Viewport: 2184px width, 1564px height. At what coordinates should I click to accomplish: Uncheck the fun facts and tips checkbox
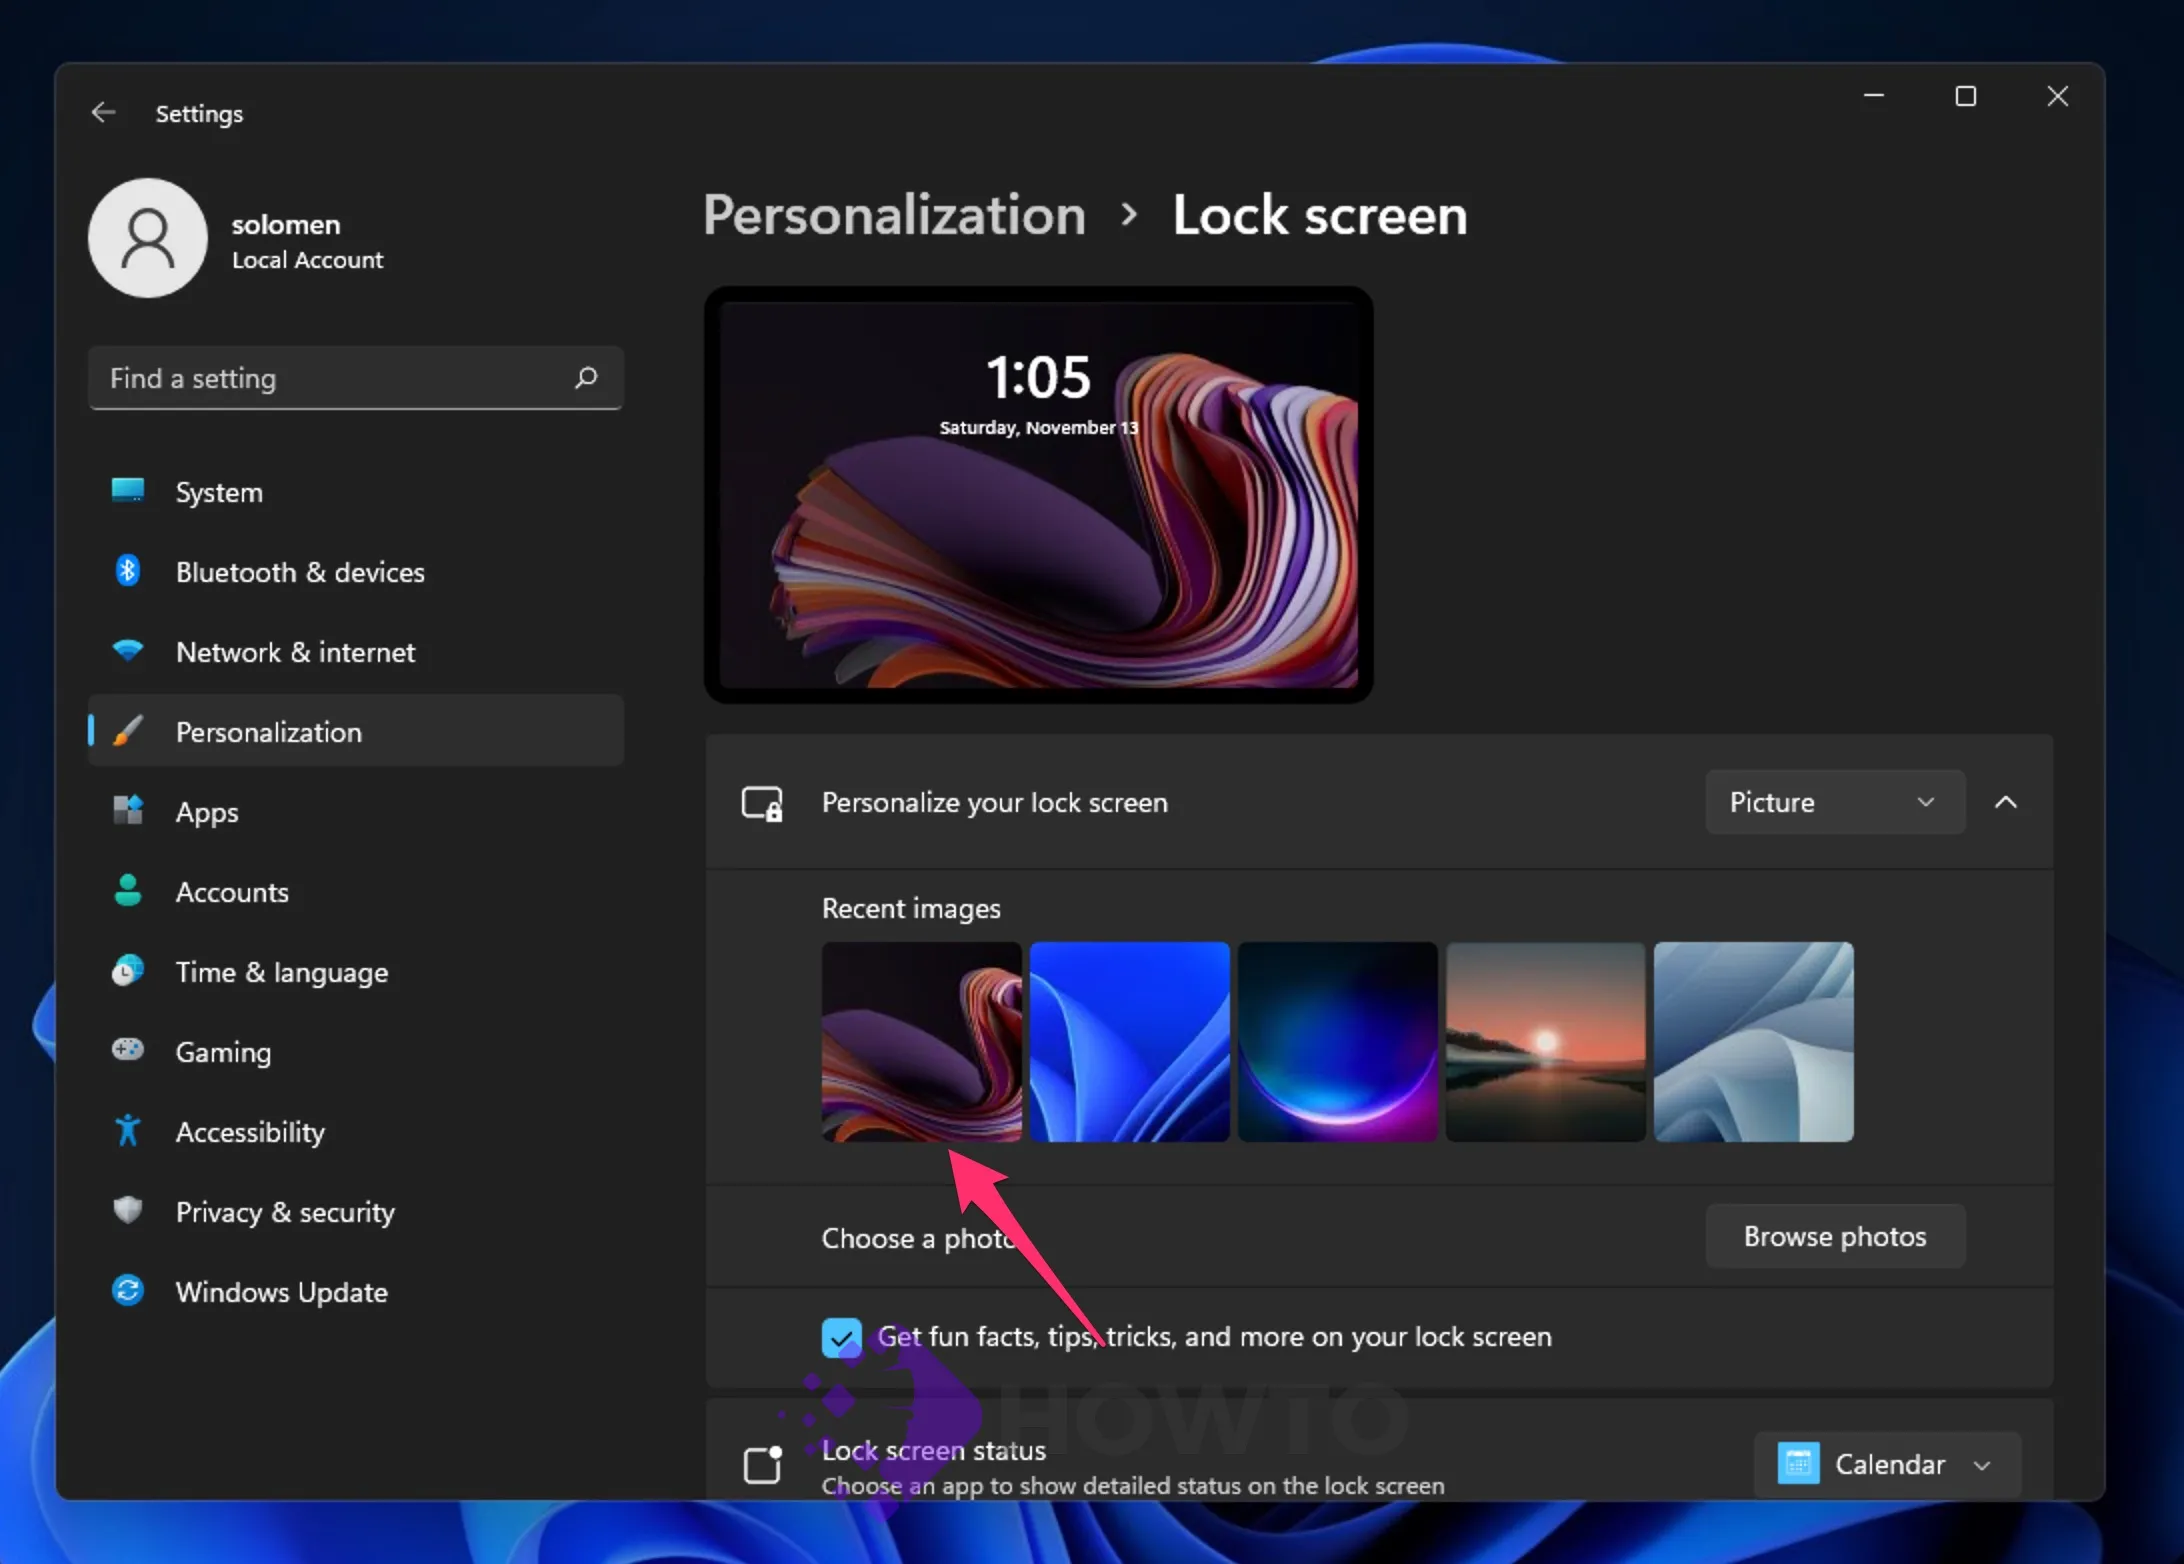click(x=841, y=1337)
